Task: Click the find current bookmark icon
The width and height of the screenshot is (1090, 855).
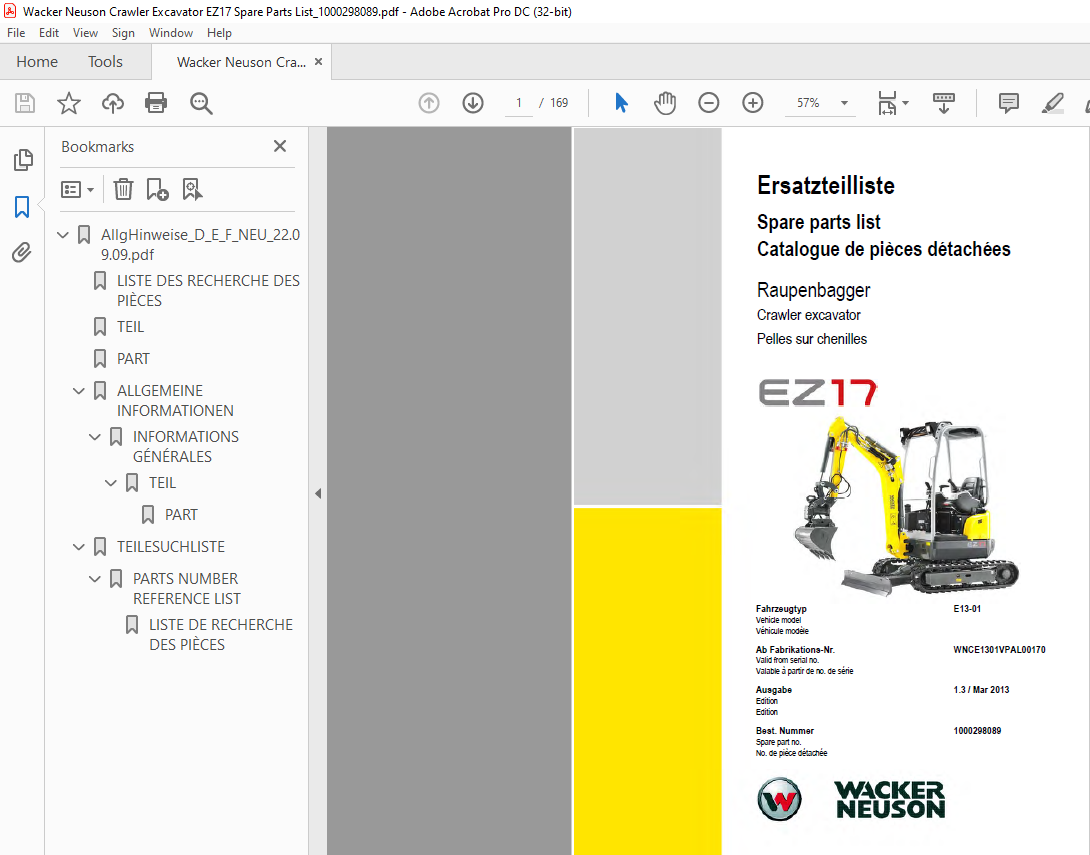Action: coord(192,189)
